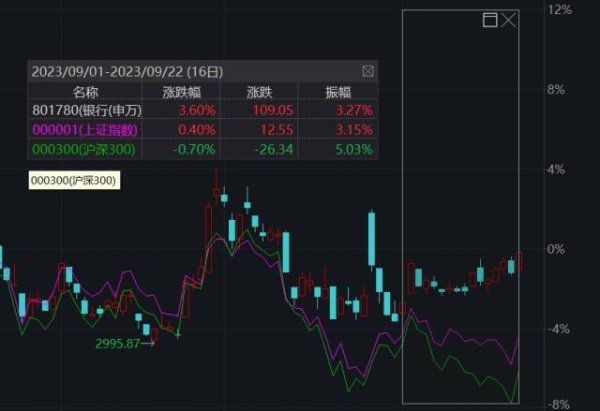Click the 3.27% amplitude value
Screen dimensions: 600x411
coord(354,111)
